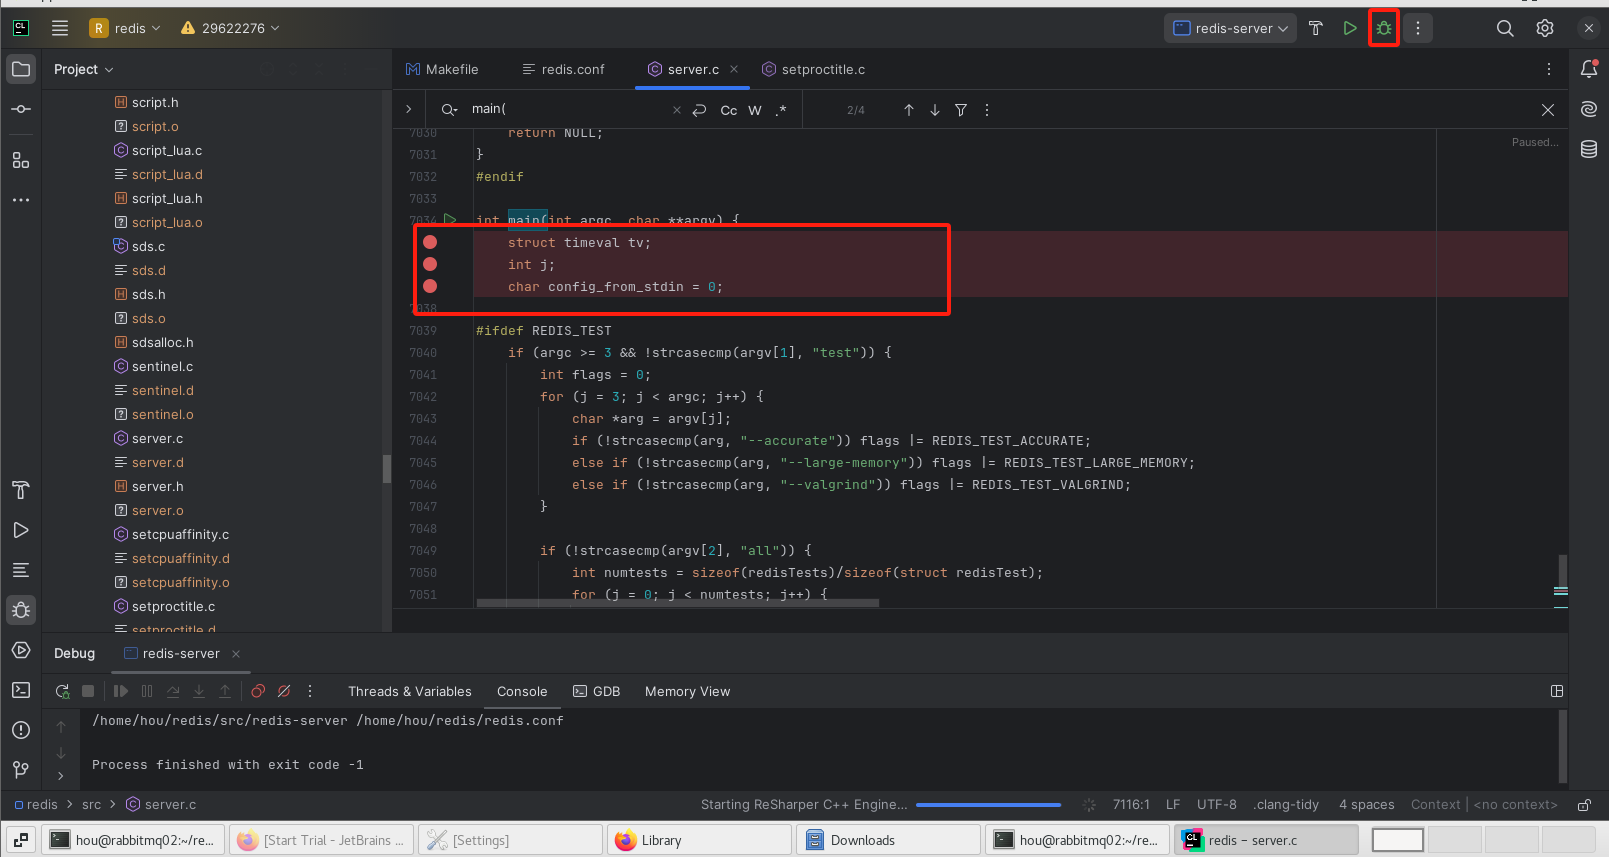Viewport: 1609px width, 857px height.
Task: Expand the Project view dropdown
Action: point(84,69)
